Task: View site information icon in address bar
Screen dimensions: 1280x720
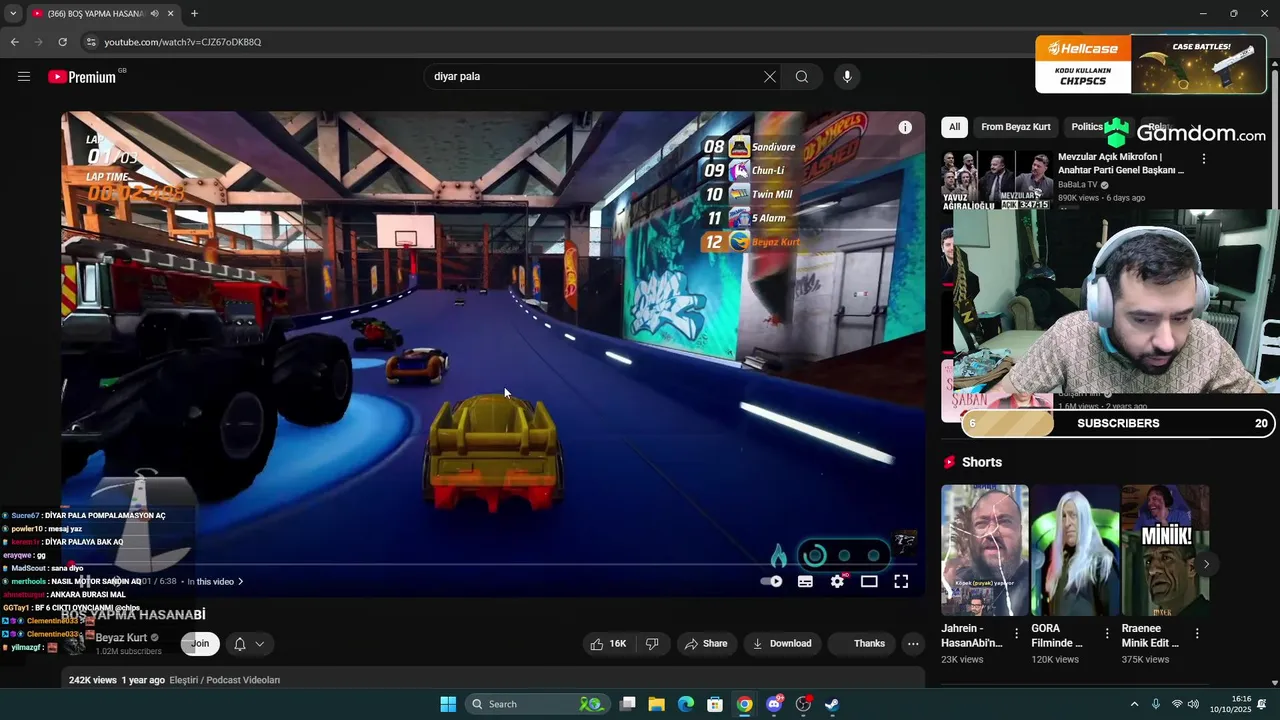Action: [91, 42]
